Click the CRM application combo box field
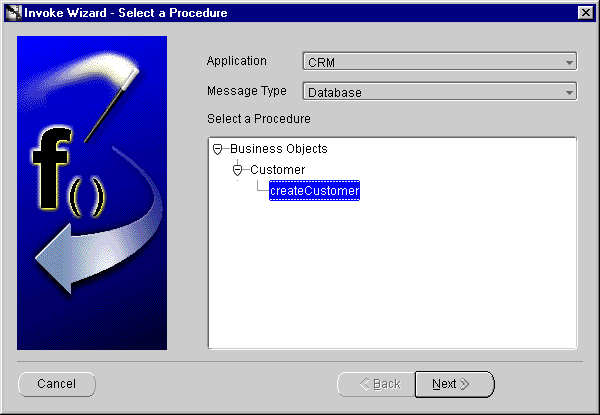The width and height of the screenshot is (600, 415). click(x=430, y=62)
